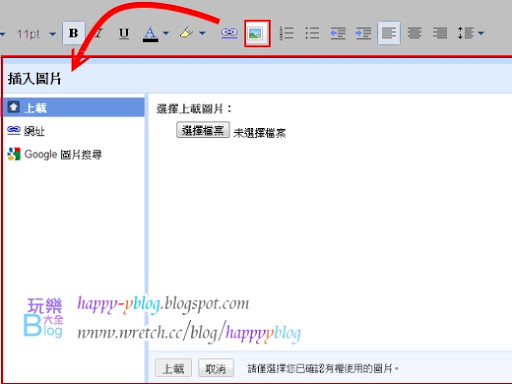Screen dimensions: 512x384
Task: Open the text color dropdown arrow
Action: 166,33
